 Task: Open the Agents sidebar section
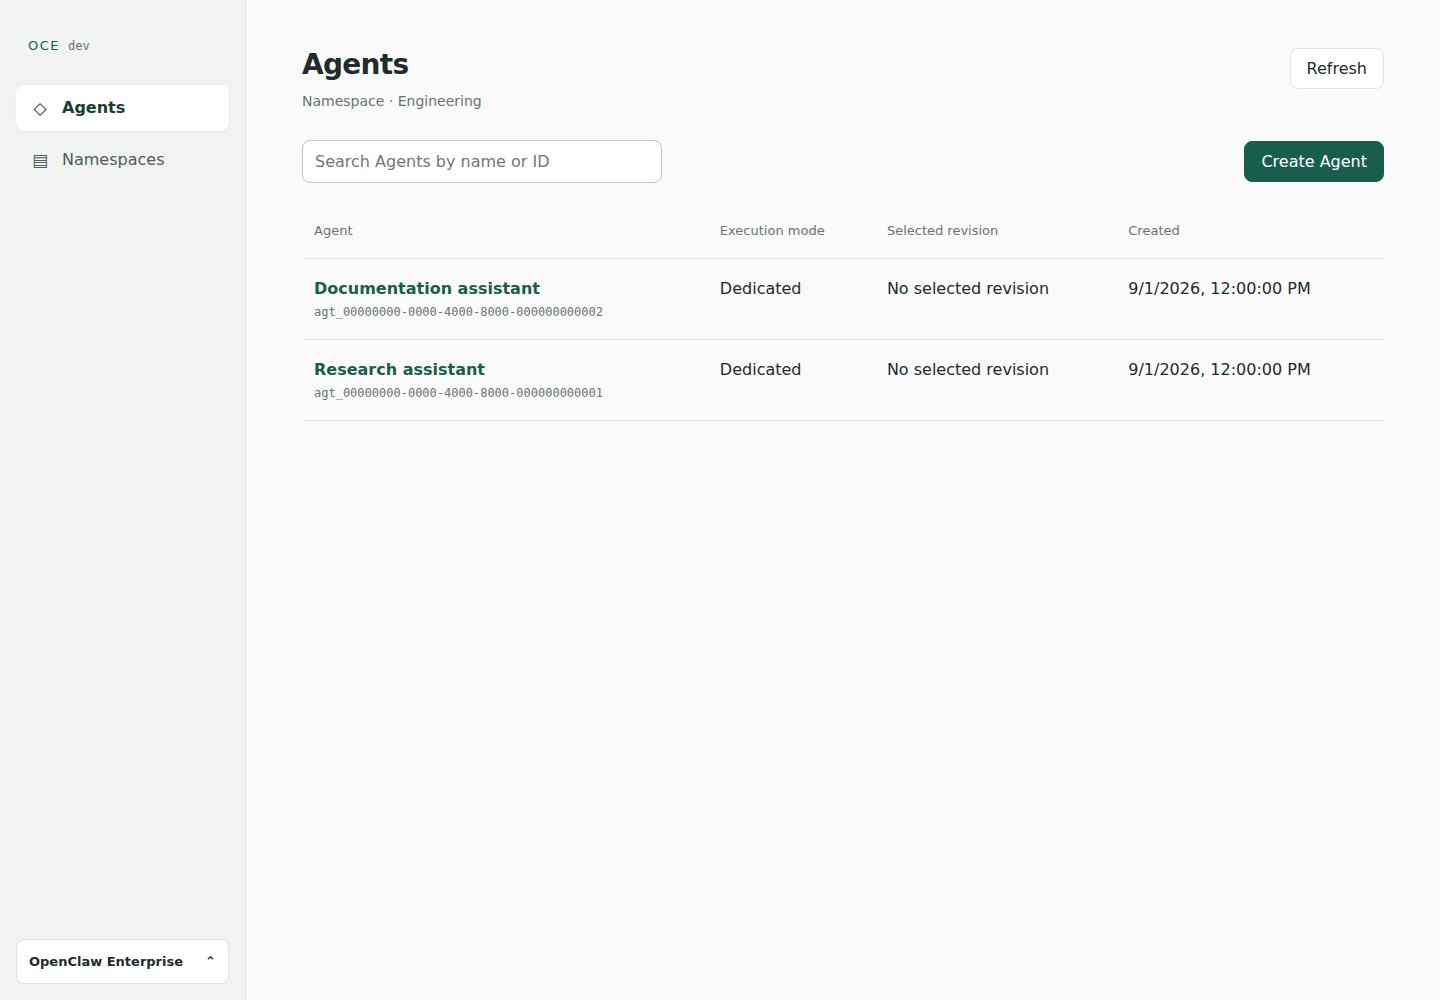[122, 108]
